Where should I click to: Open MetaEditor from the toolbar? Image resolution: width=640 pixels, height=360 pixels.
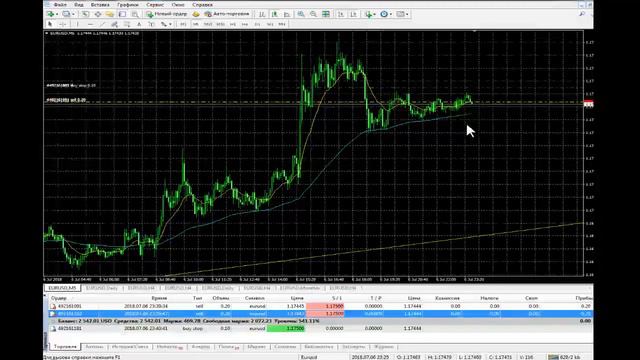pyautogui.click(x=196, y=14)
